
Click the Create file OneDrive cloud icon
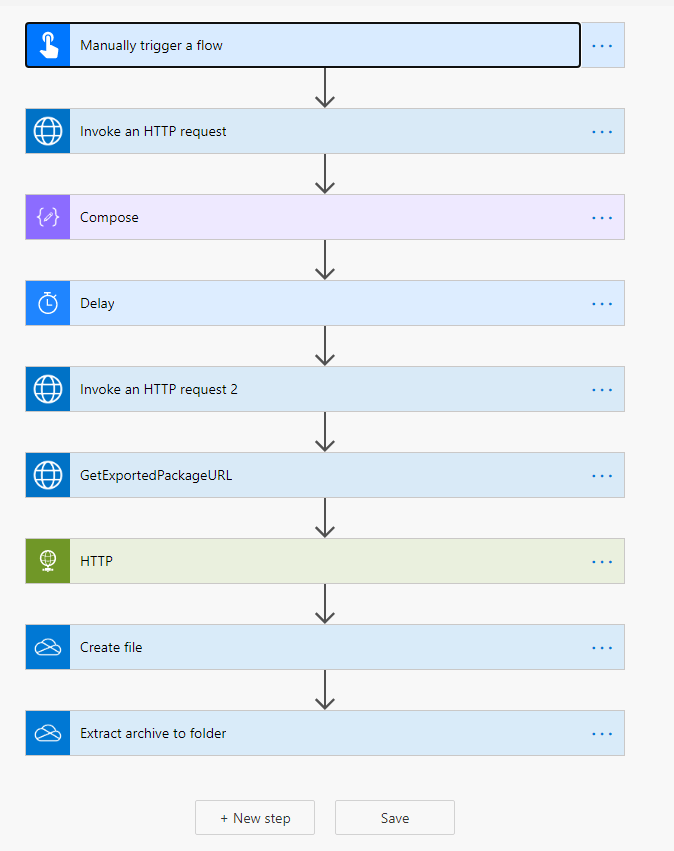(x=48, y=647)
